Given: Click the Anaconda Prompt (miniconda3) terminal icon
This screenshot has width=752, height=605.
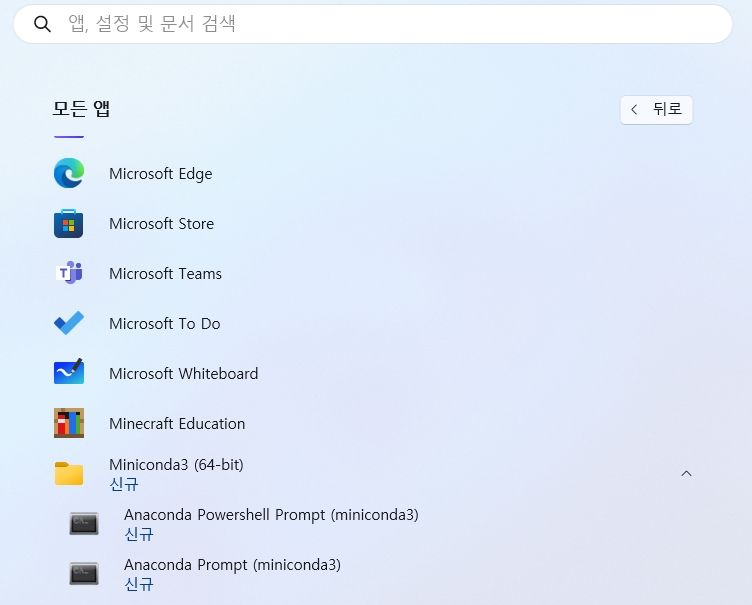Looking at the screenshot, I should point(84,573).
